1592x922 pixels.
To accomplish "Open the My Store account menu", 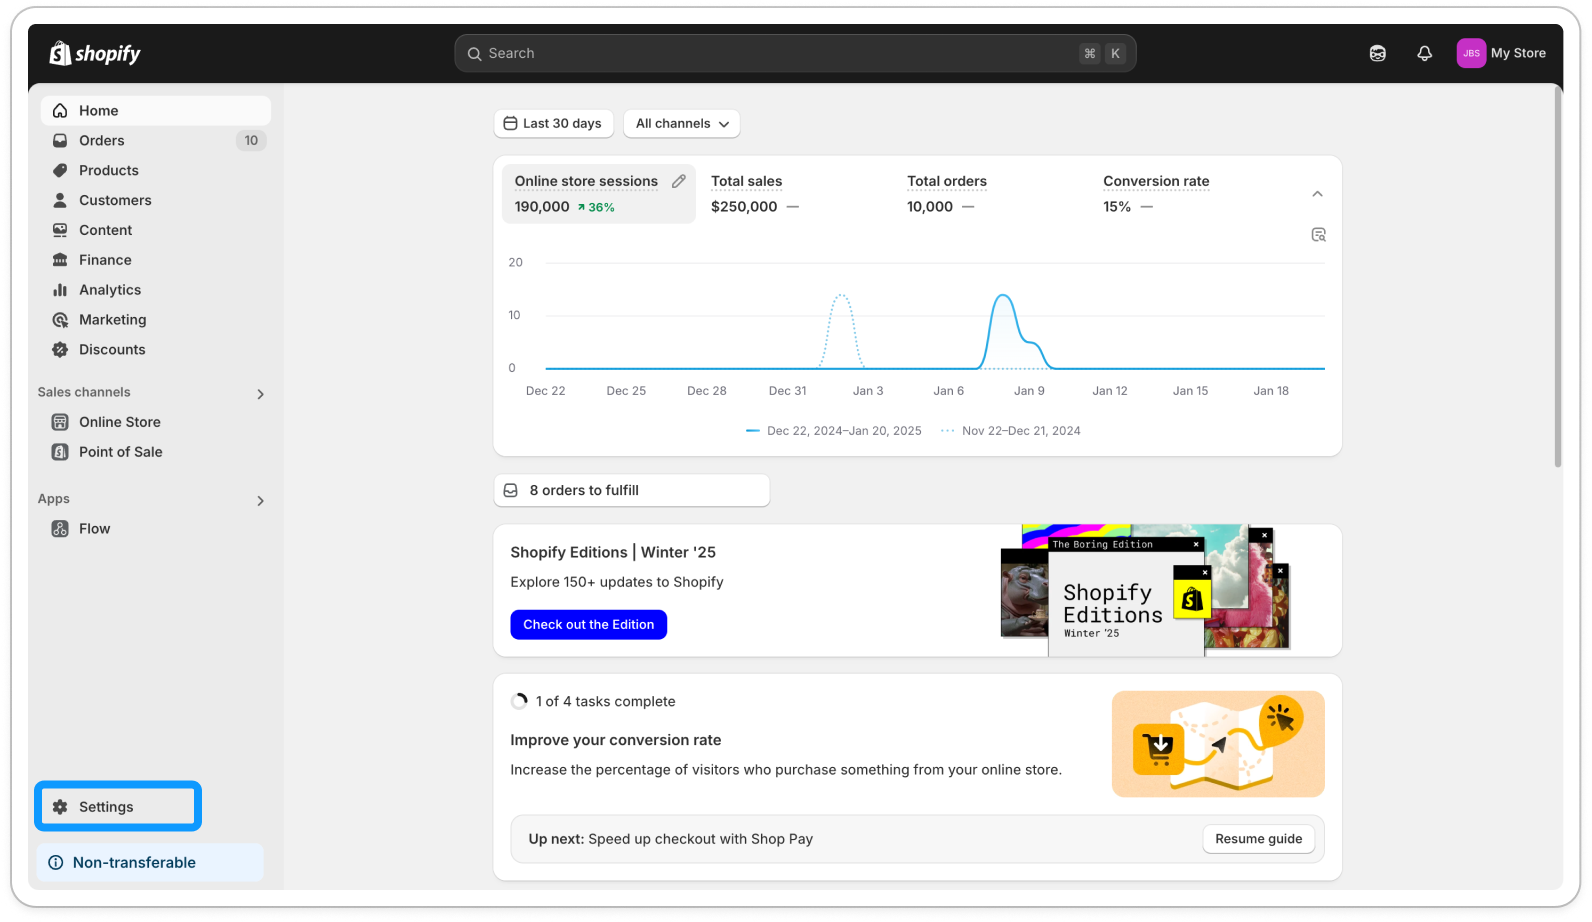I will tap(1502, 53).
